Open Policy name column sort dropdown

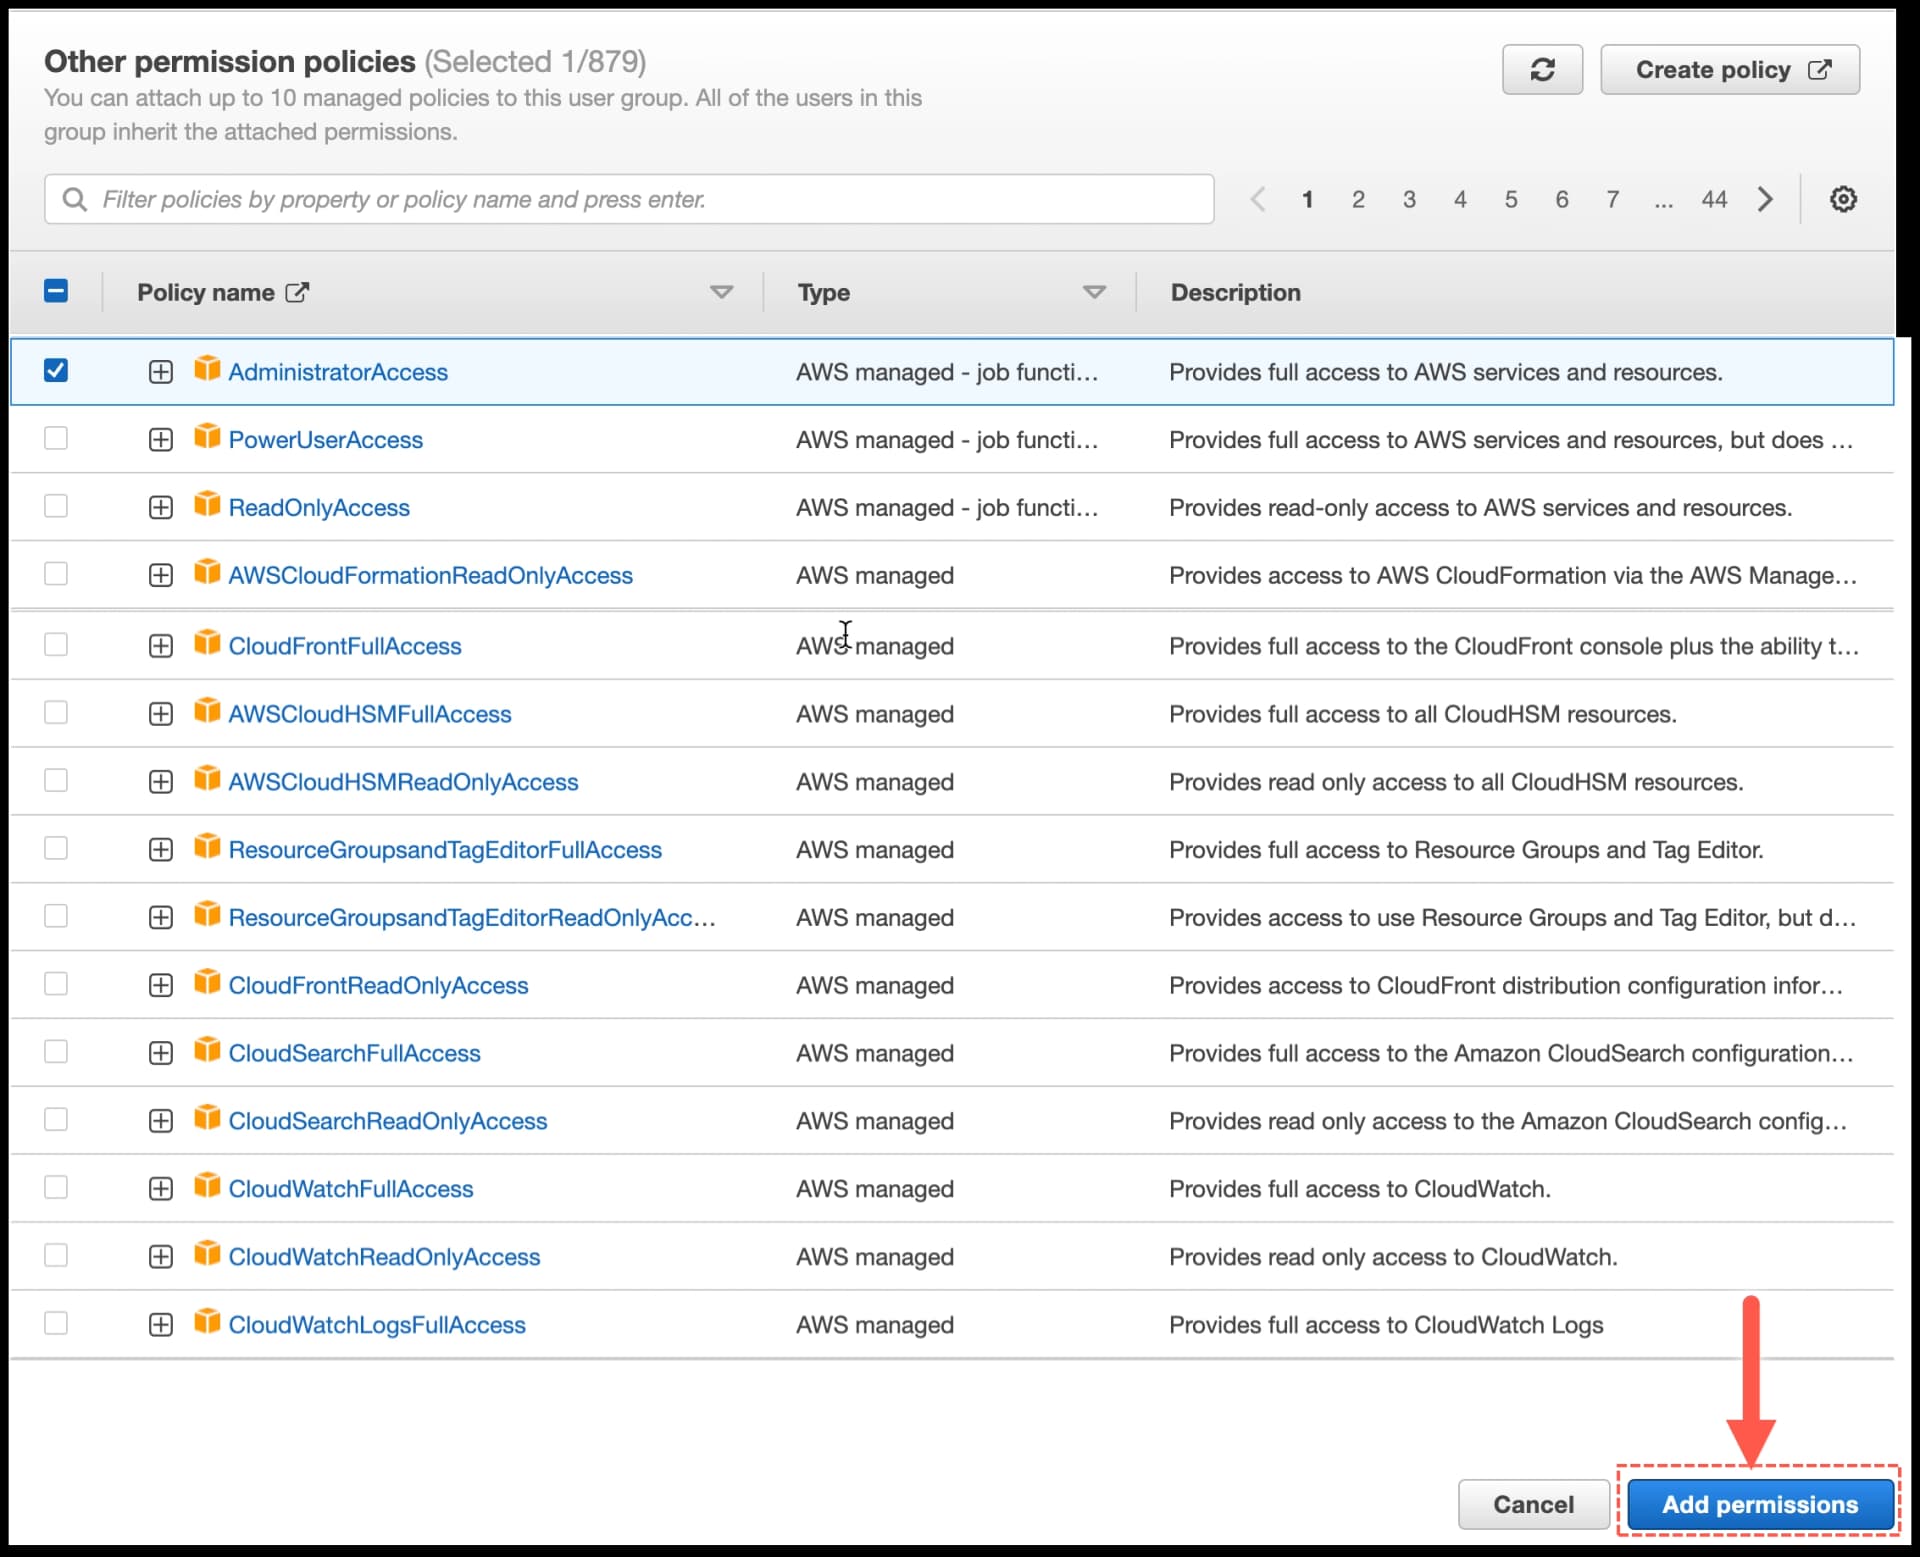tap(721, 292)
